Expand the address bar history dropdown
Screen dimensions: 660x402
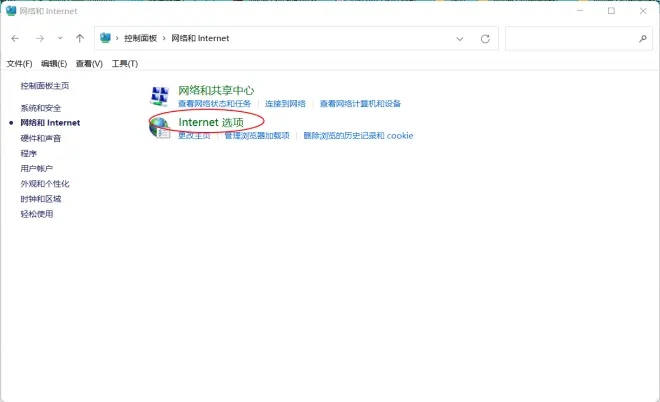tap(460, 39)
